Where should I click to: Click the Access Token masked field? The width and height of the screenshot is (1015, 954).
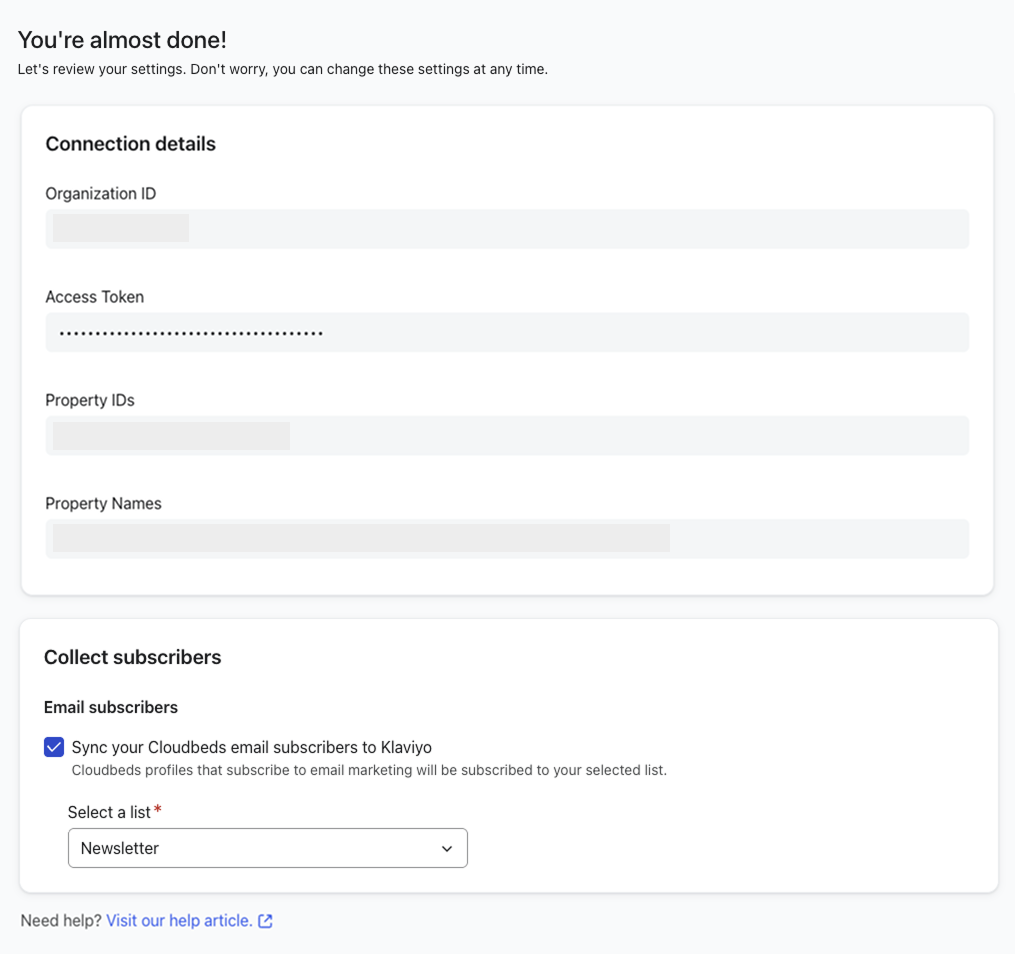click(x=507, y=332)
